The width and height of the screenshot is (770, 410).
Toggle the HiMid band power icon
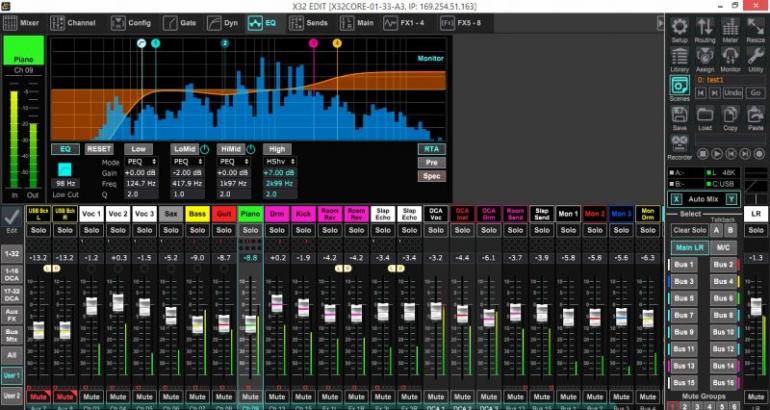point(250,149)
